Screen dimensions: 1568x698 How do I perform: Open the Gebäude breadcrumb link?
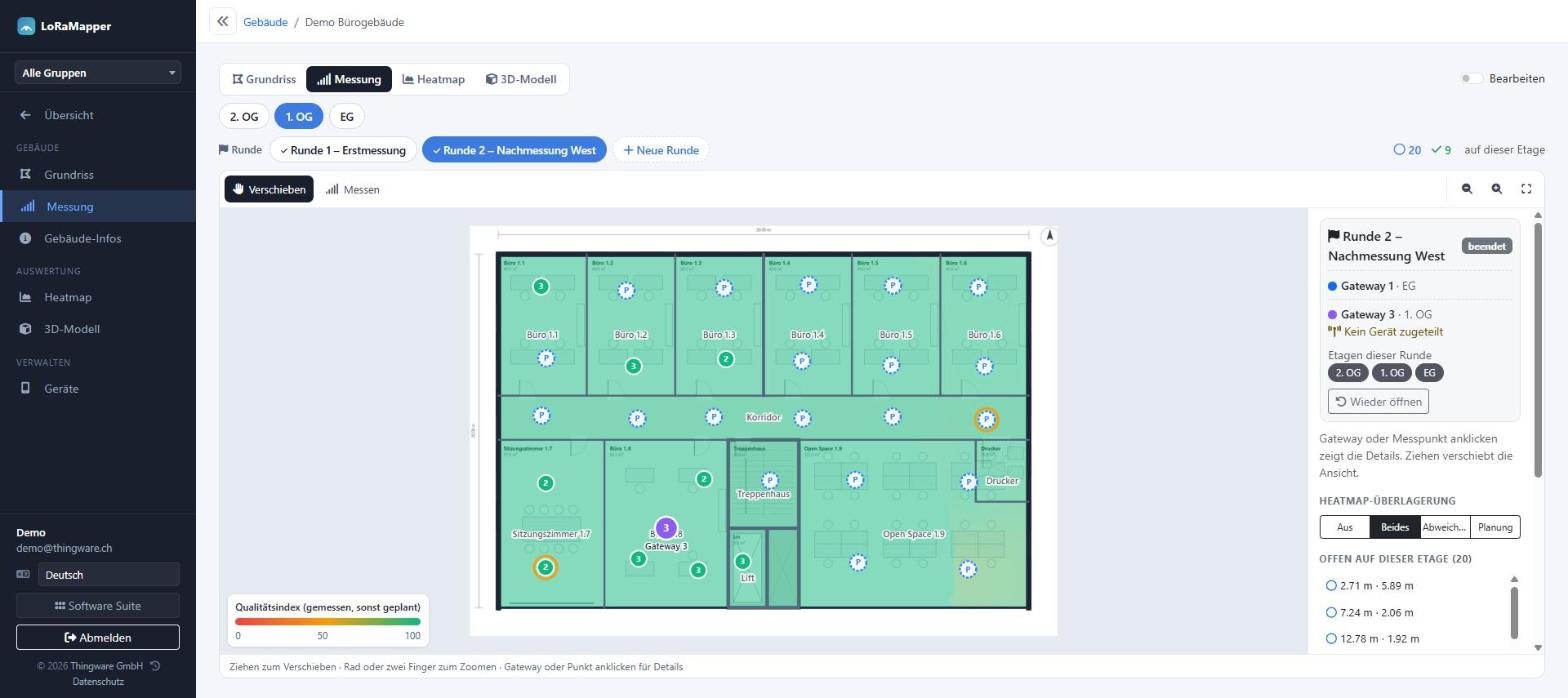(265, 22)
